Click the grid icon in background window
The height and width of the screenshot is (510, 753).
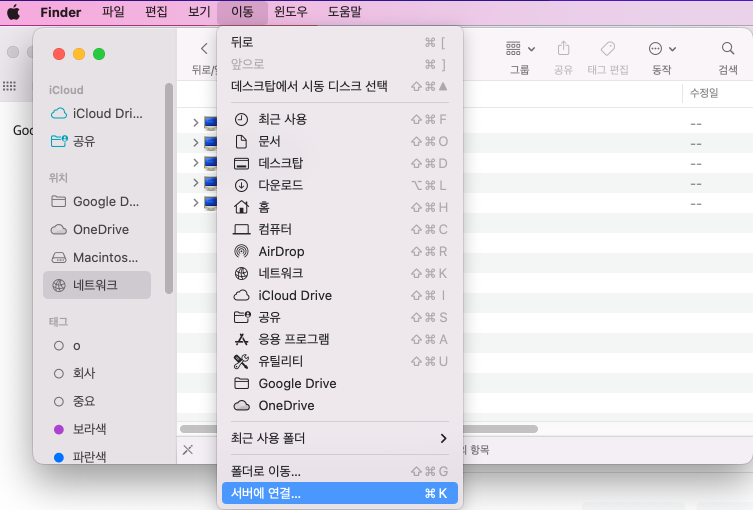(9, 86)
